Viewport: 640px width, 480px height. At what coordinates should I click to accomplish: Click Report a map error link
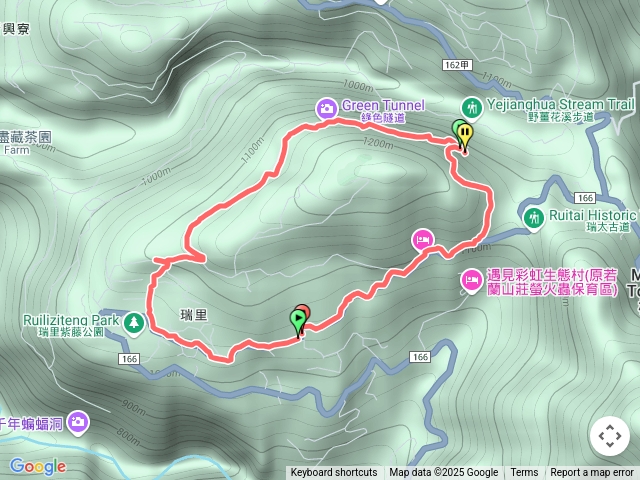tap(591, 473)
